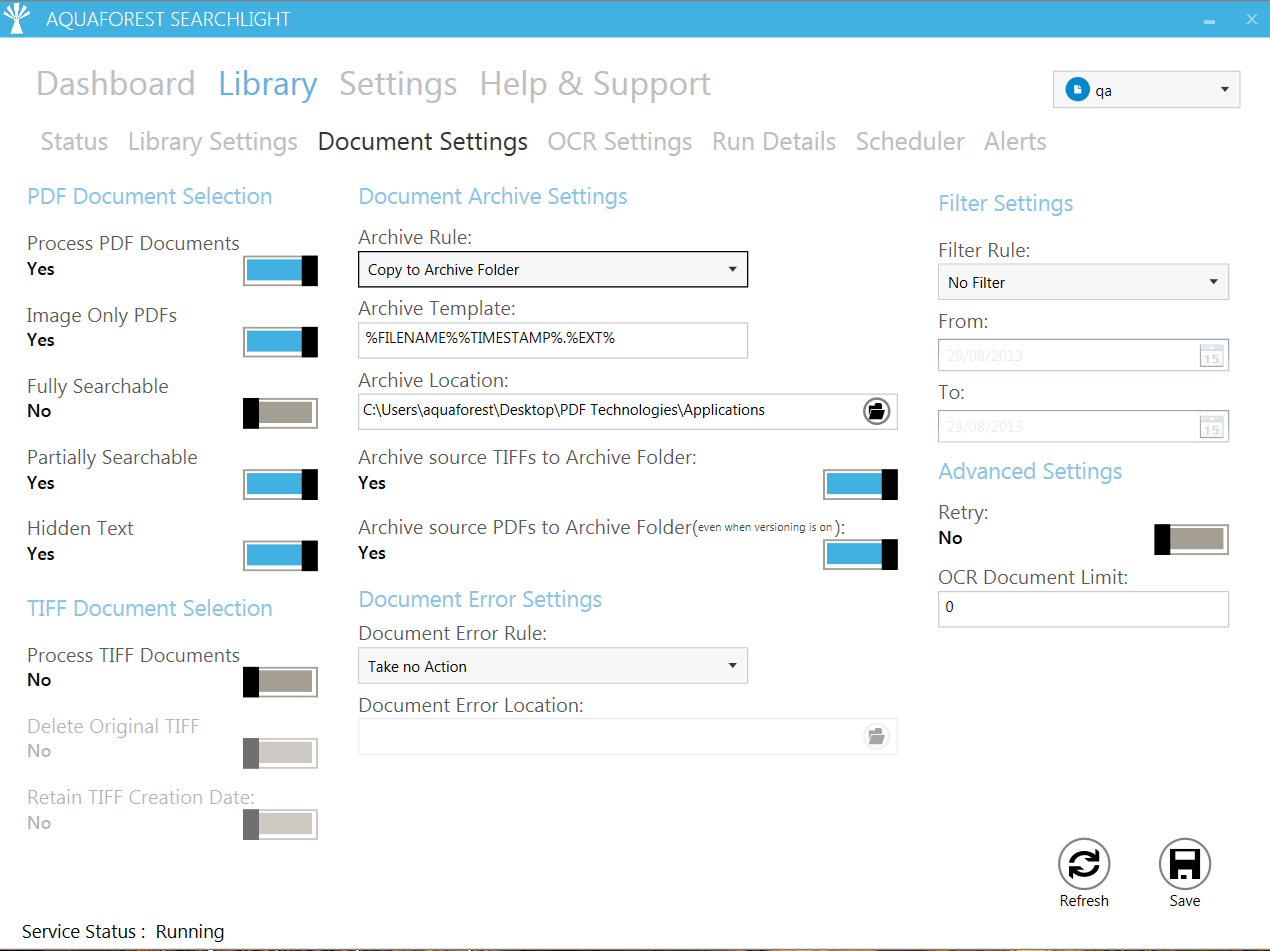This screenshot has width=1270, height=951.
Task: Open Help & Support section
Action: (595, 84)
